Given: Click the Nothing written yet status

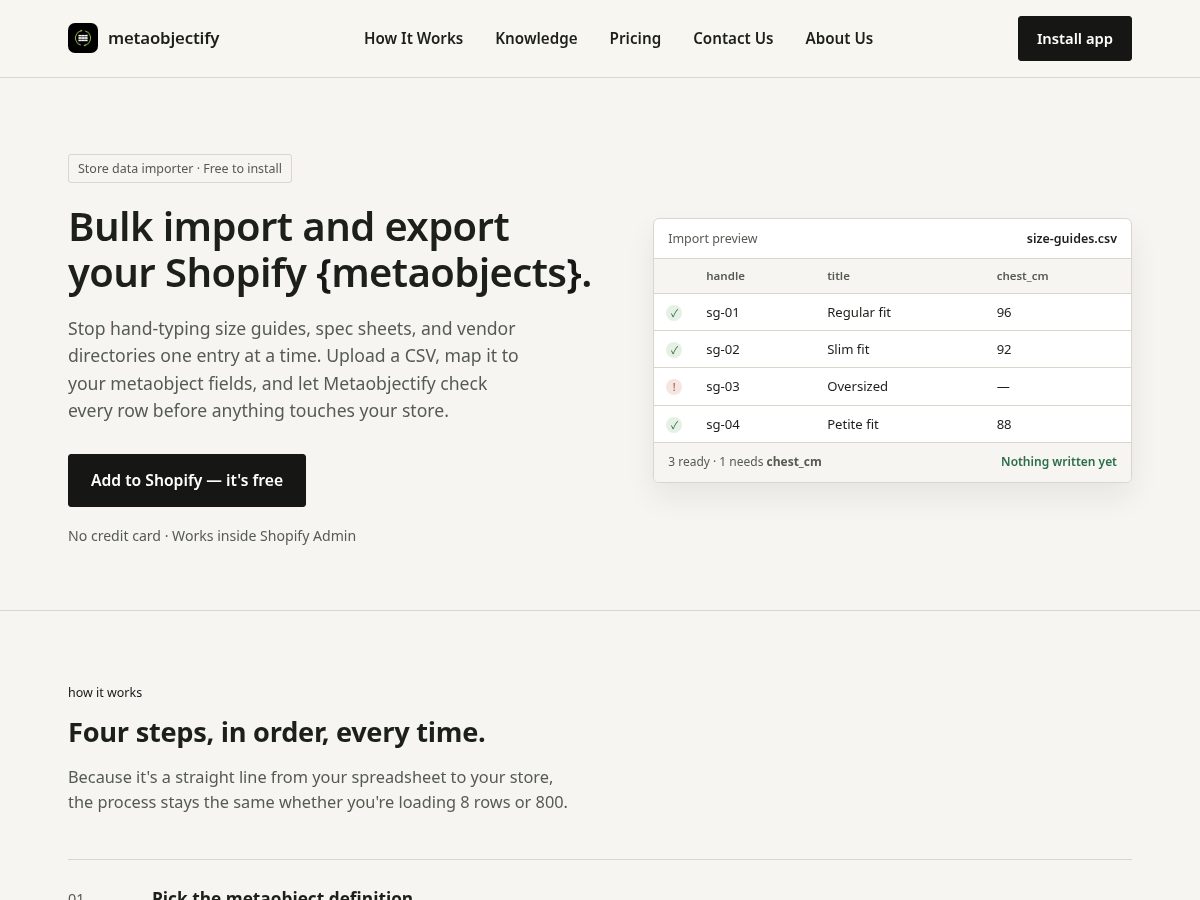Looking at the screenshot, I should [x=1059, y=462].
